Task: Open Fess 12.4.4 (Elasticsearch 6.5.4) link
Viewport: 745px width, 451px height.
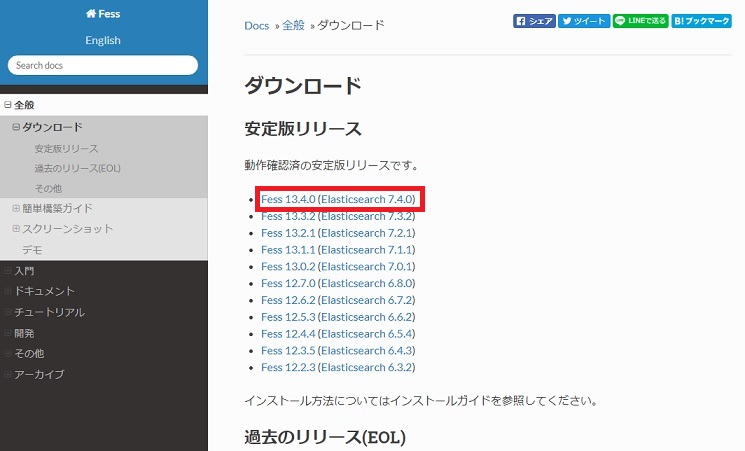Action: pyautogui.click(x=338, y=334)
